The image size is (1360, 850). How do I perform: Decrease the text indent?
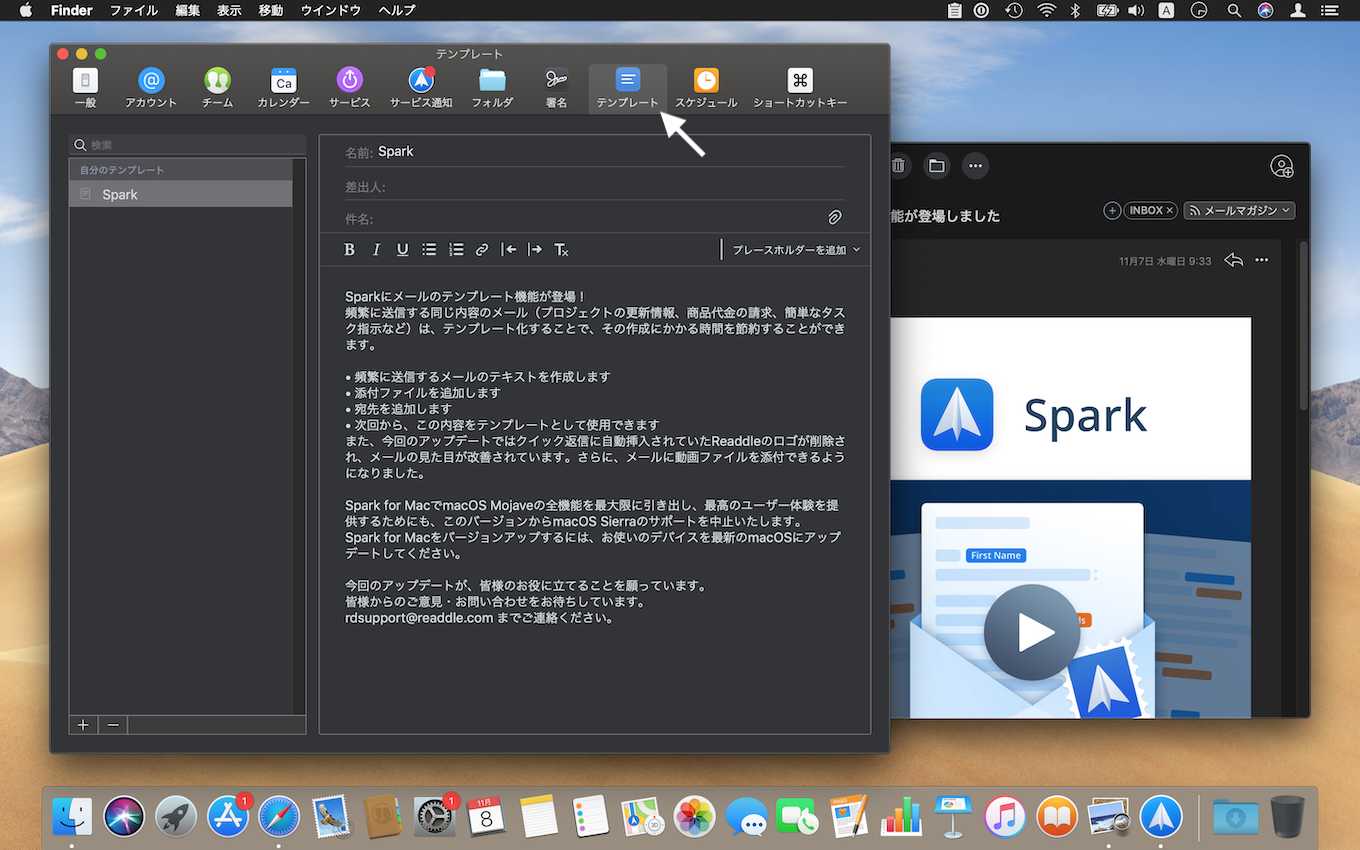click(x=509, y=250)
